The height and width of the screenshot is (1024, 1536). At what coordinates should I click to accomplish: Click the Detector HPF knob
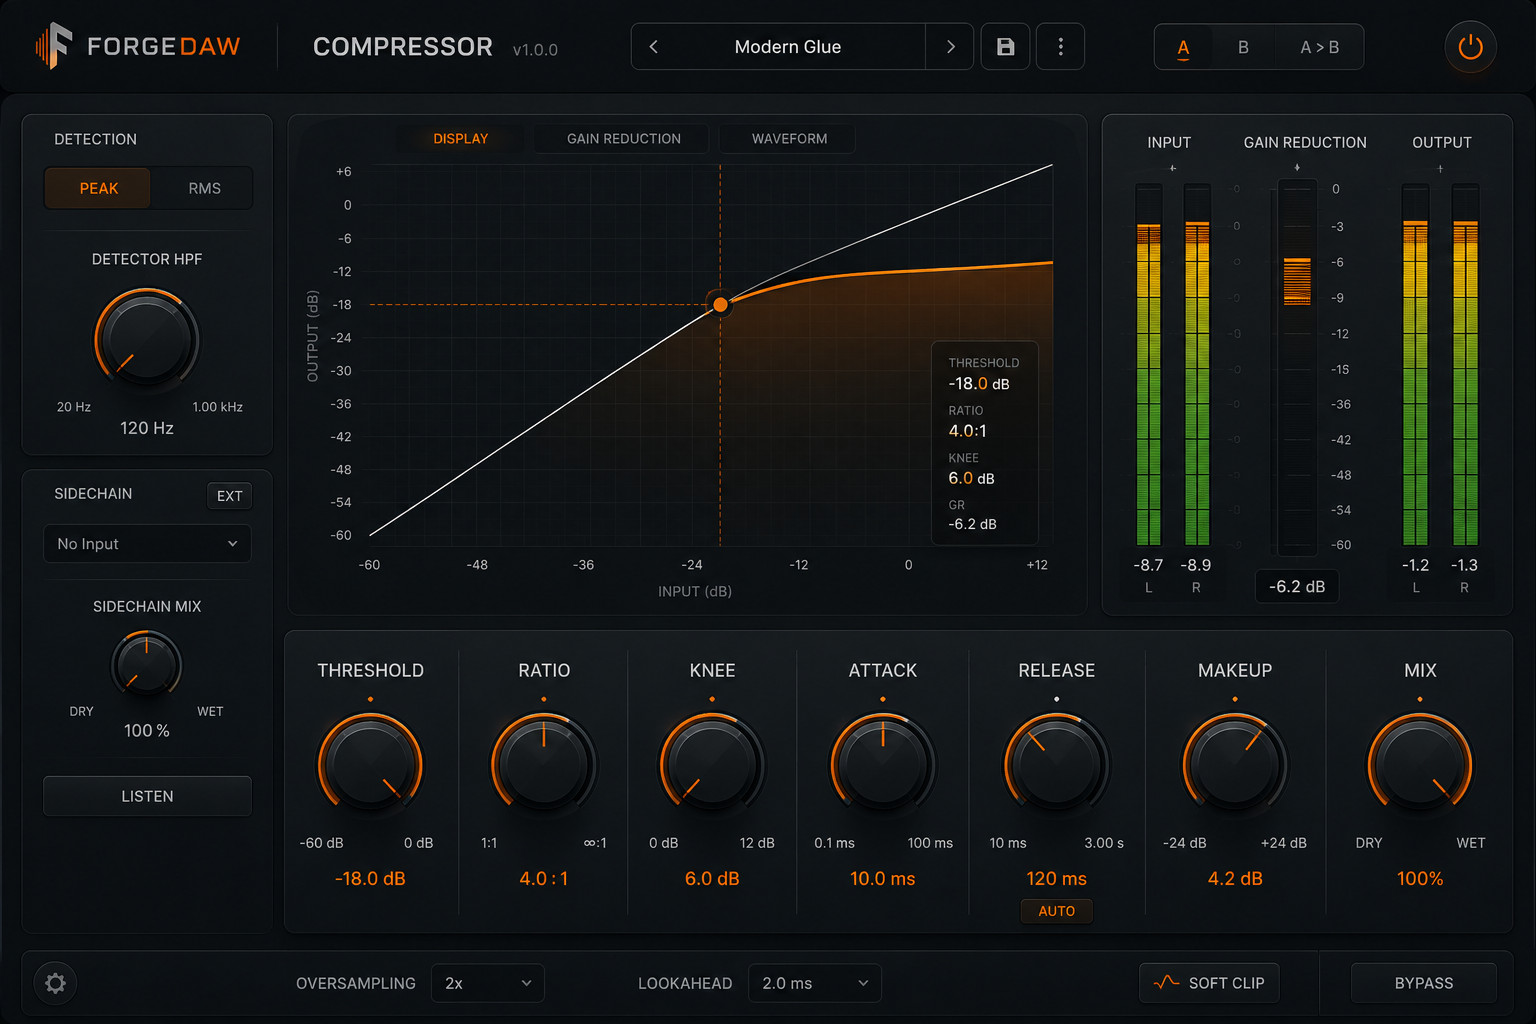coord(147,340)
